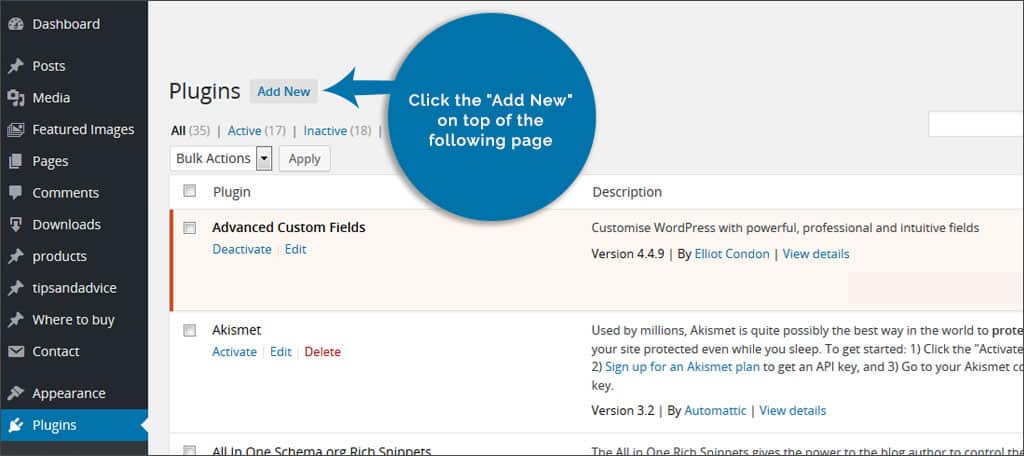Open Automattic author link
Image resolution: width=1024 pixels, height=456 pixels.
[715, 411]
